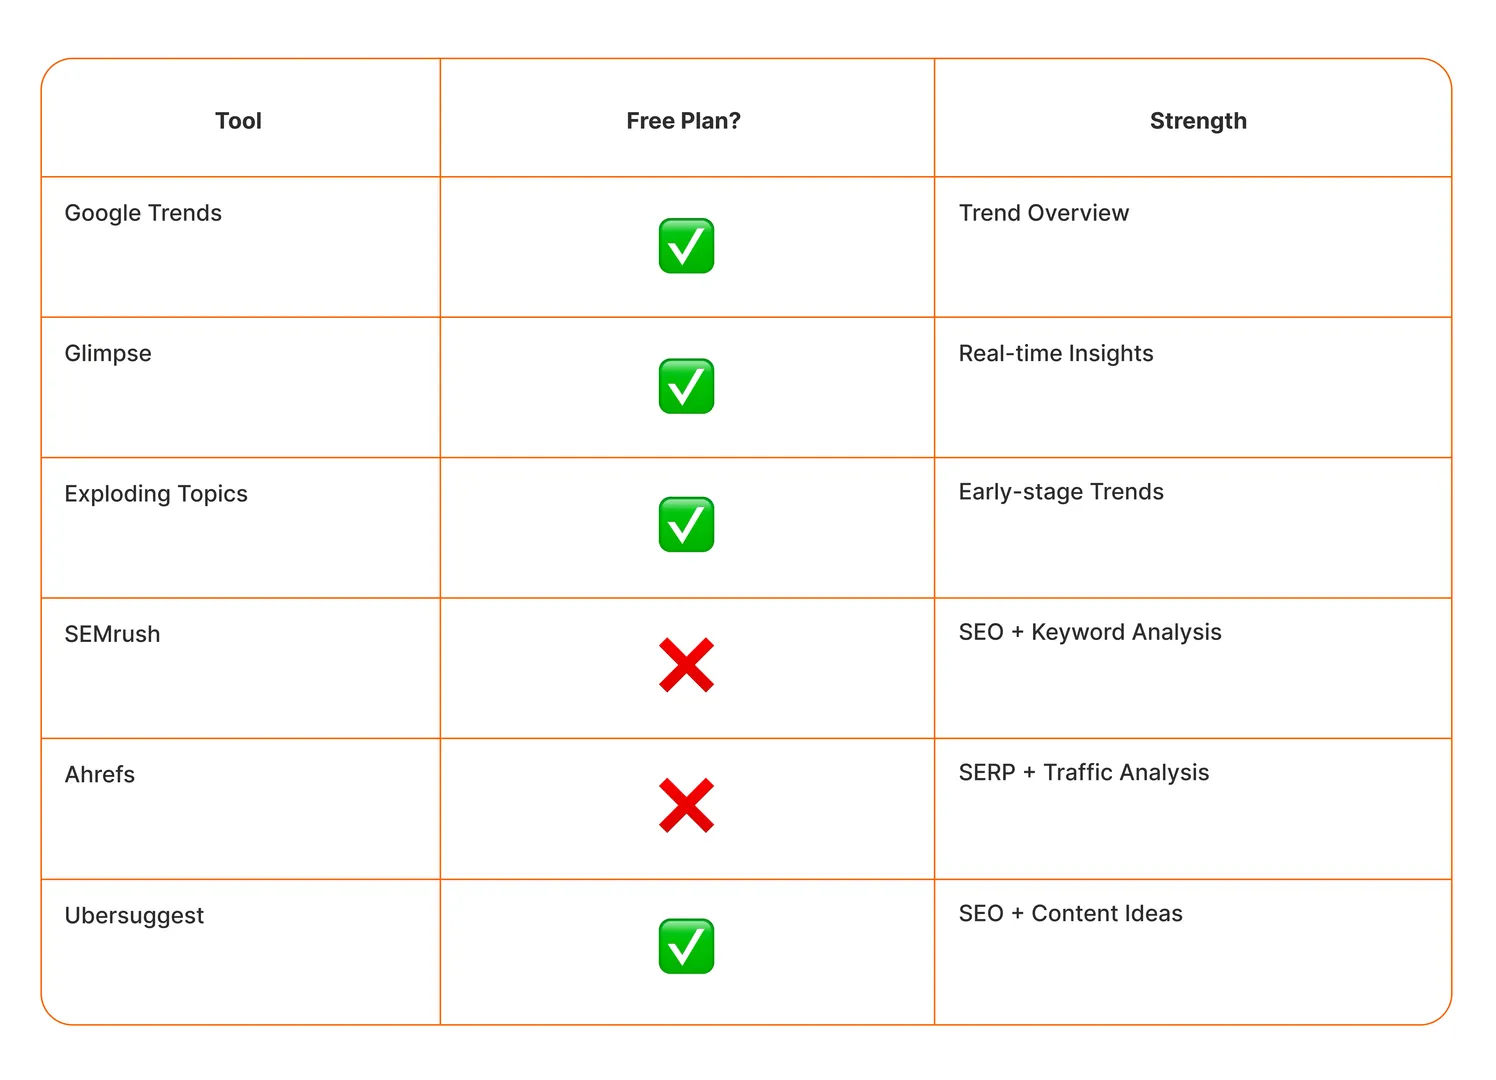Select the Trend Overview strength text

pyautogui.click(x=1044, y=213)
